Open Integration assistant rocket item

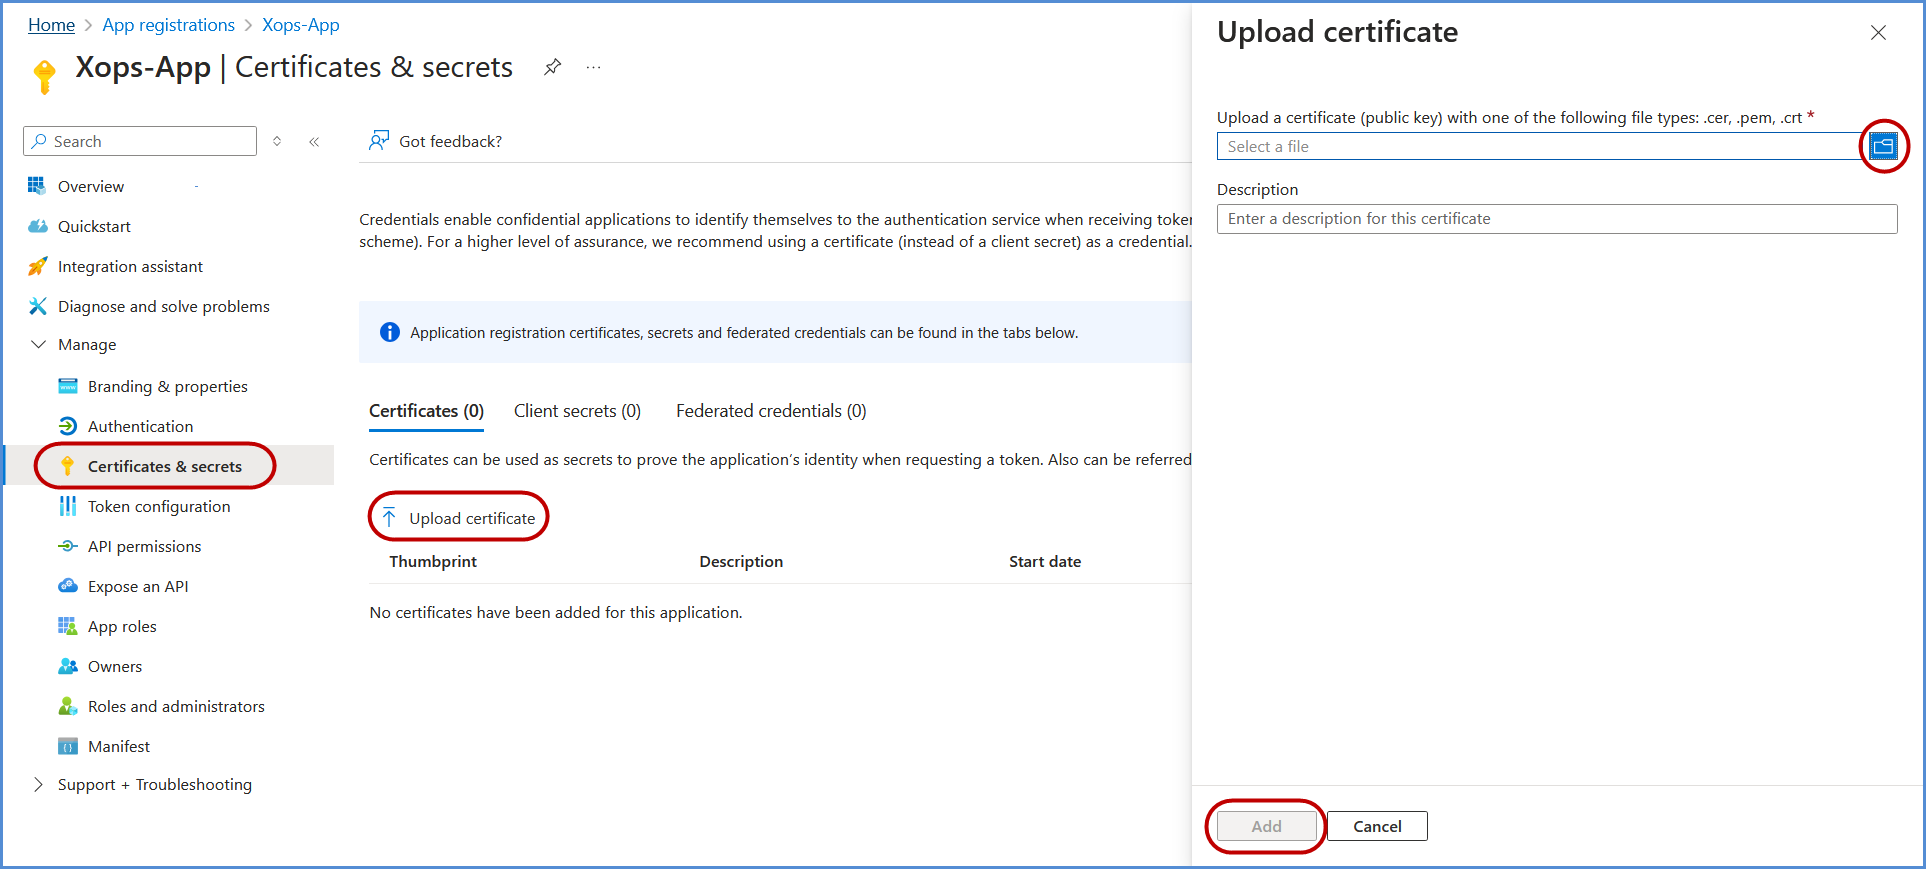point(130,266)
